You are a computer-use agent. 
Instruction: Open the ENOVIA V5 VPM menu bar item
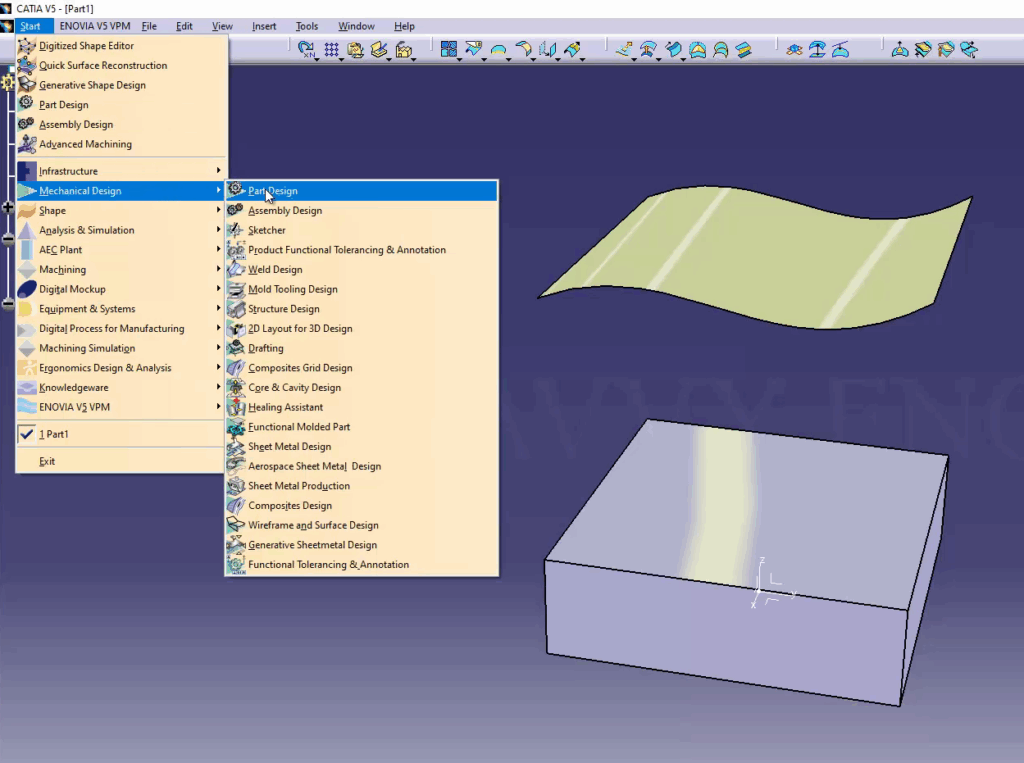[94, 26]
